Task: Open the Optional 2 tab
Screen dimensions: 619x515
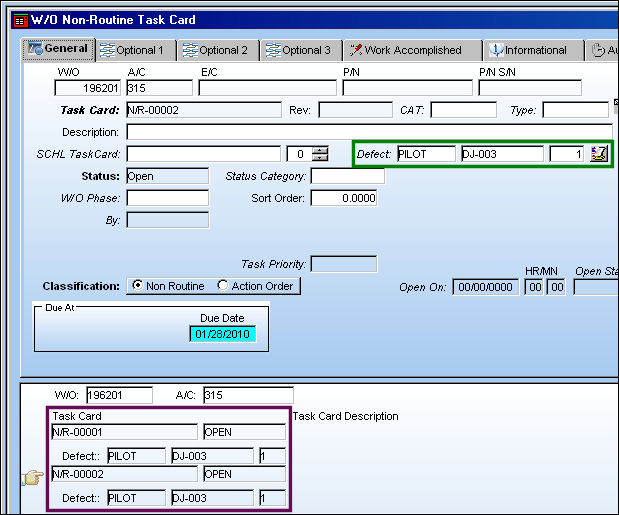Action: click(x=218, y=51)
